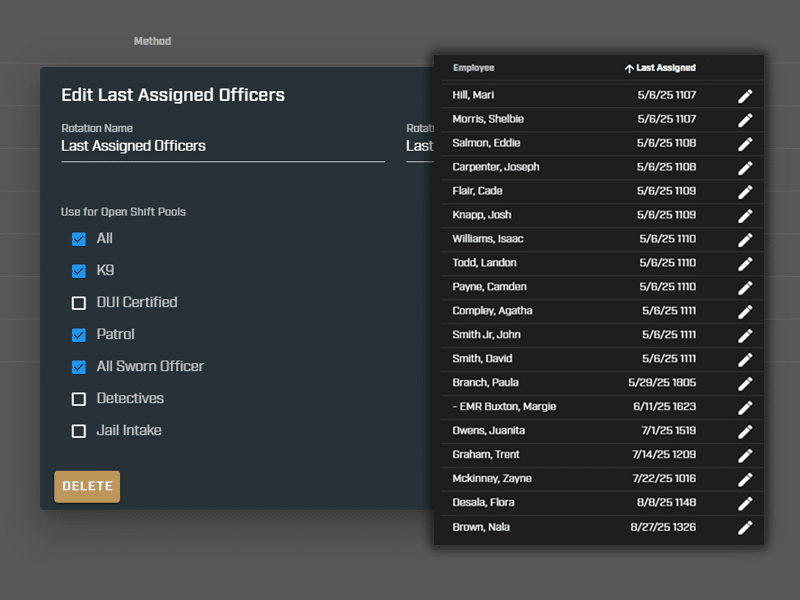Image resolution: width=800 pixels, height=600 pixels.
Task: Enable the DUI Certified checkbox
Action: [79, 303]
